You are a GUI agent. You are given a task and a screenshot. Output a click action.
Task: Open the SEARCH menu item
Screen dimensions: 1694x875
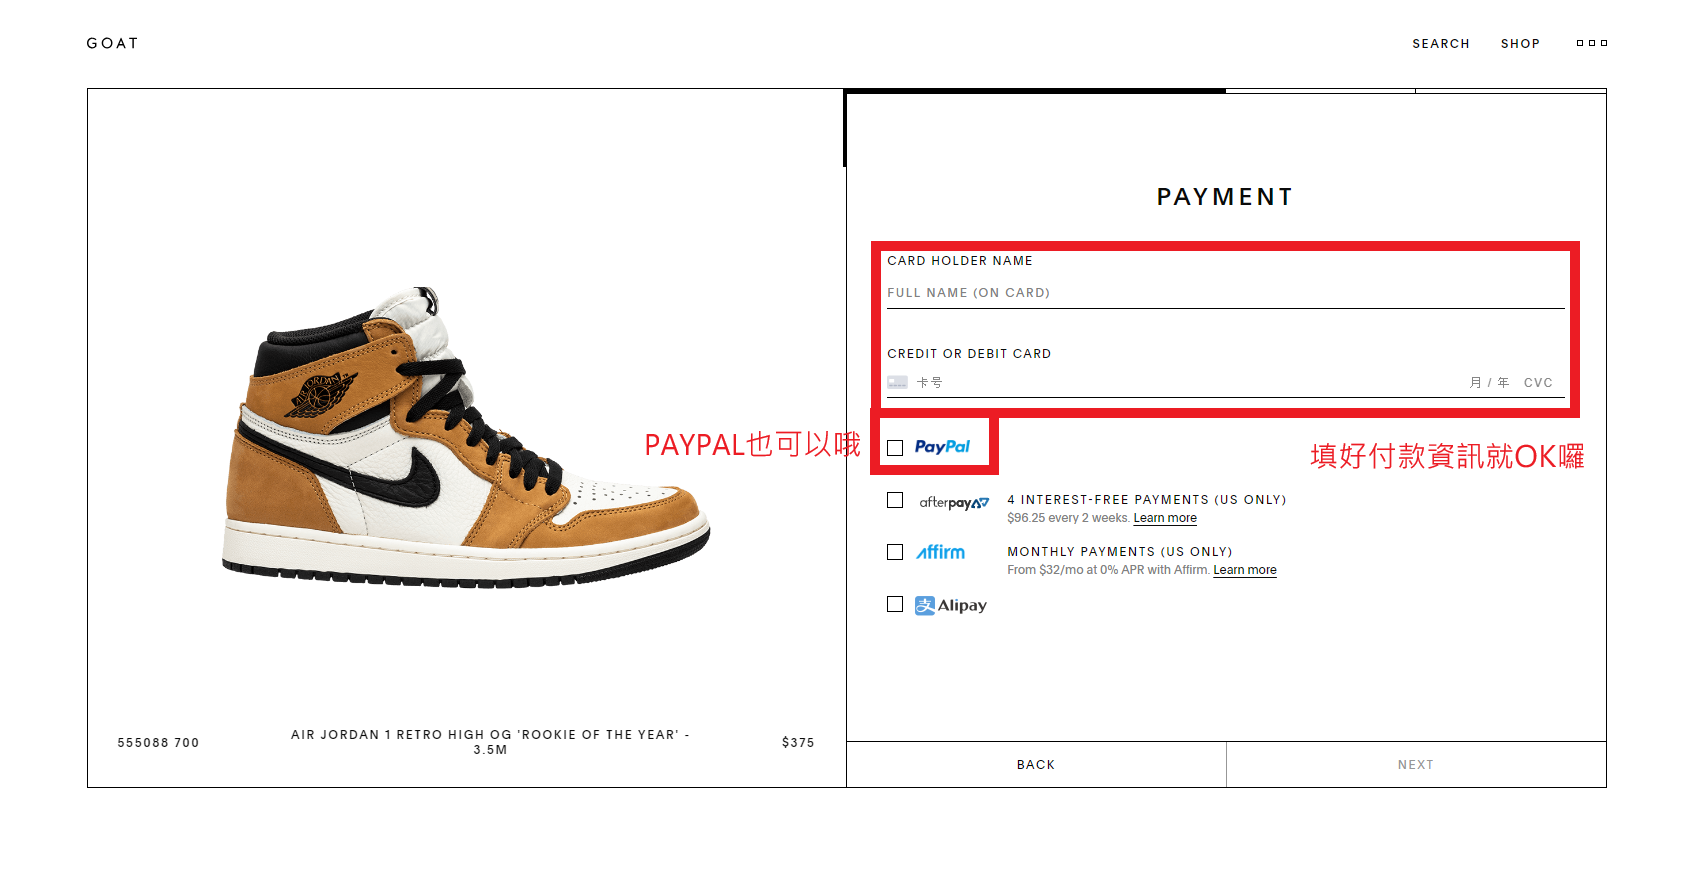click(1441, 44)
